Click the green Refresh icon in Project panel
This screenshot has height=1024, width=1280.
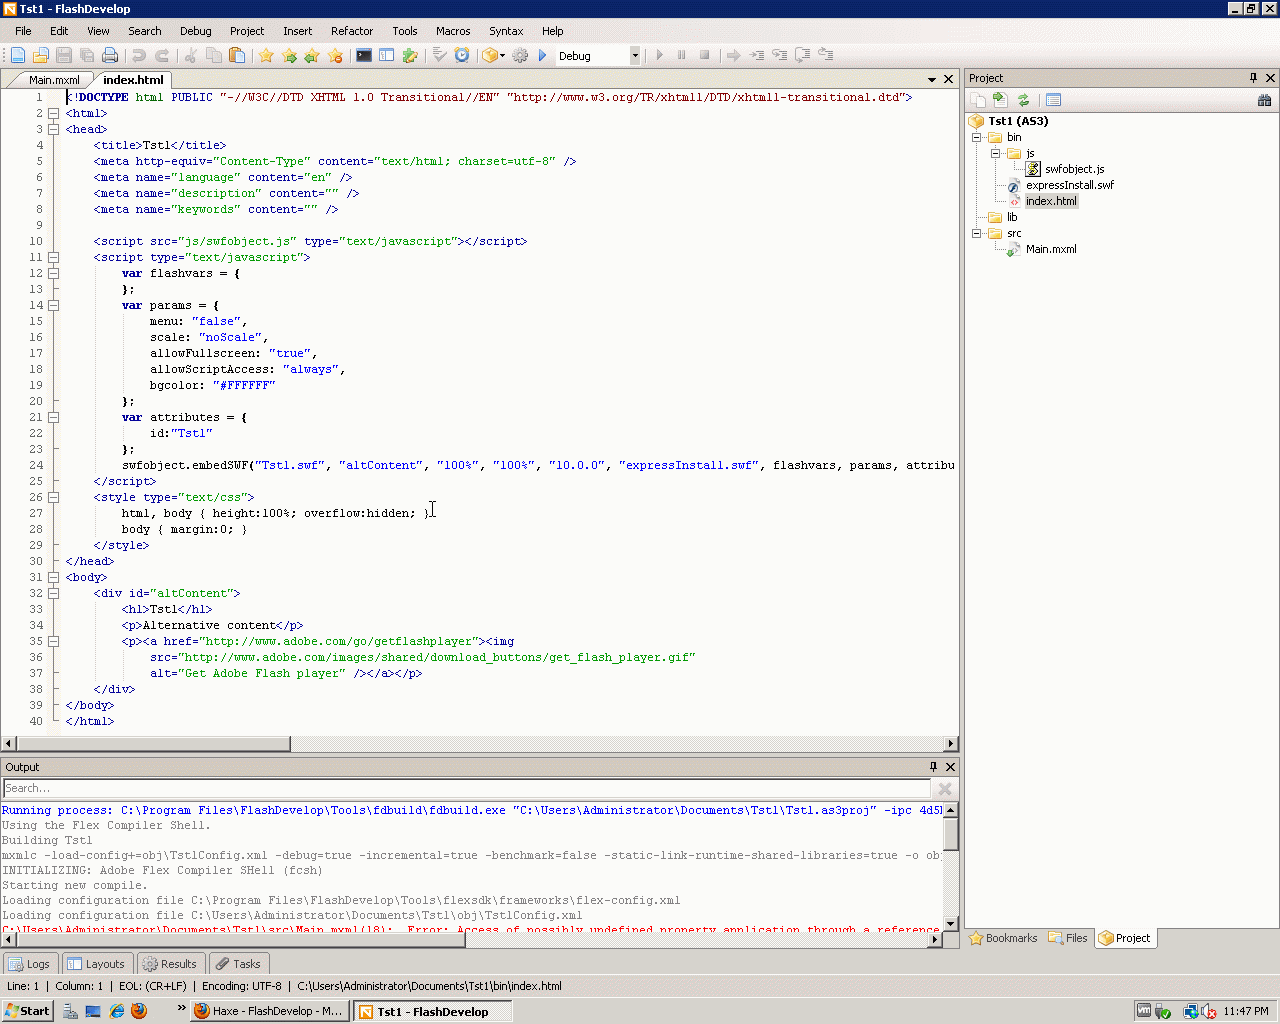pos(1023,100)
